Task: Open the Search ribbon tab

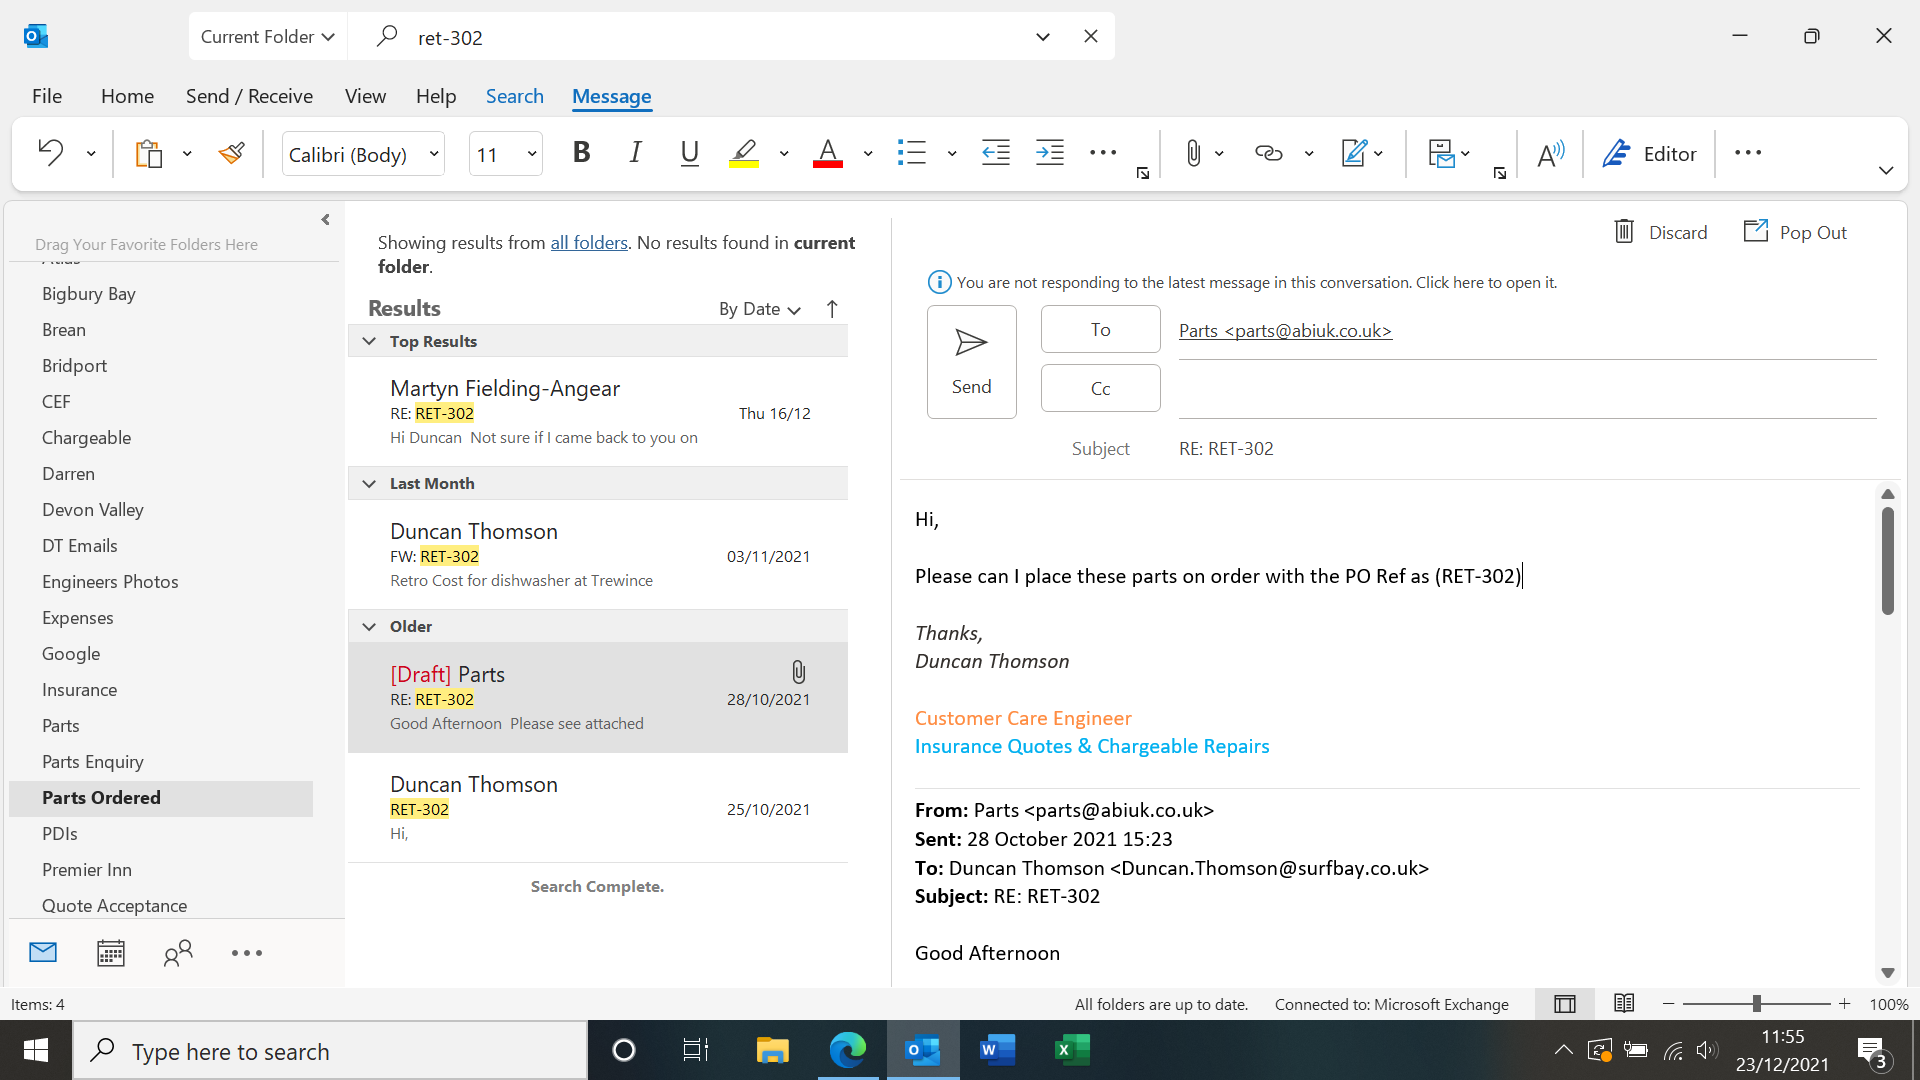Action: pos(514,96)
